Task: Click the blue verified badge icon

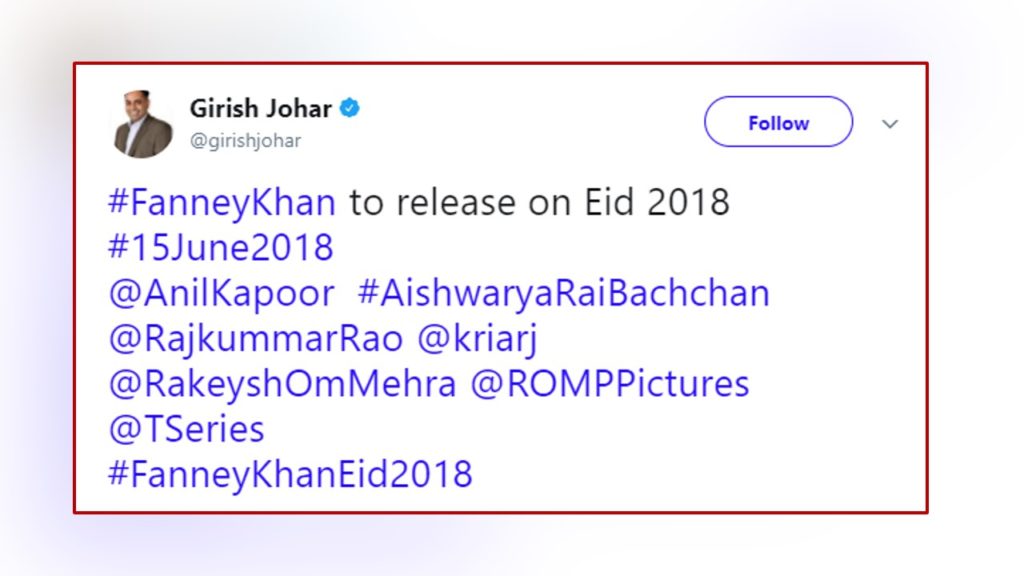Action: (349, 108)
